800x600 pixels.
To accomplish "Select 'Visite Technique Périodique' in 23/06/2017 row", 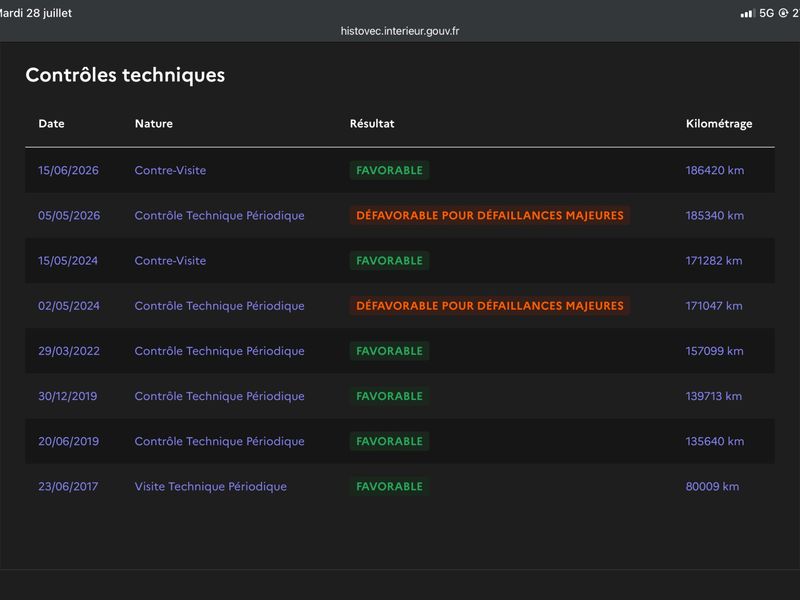I will click(211, 487).
